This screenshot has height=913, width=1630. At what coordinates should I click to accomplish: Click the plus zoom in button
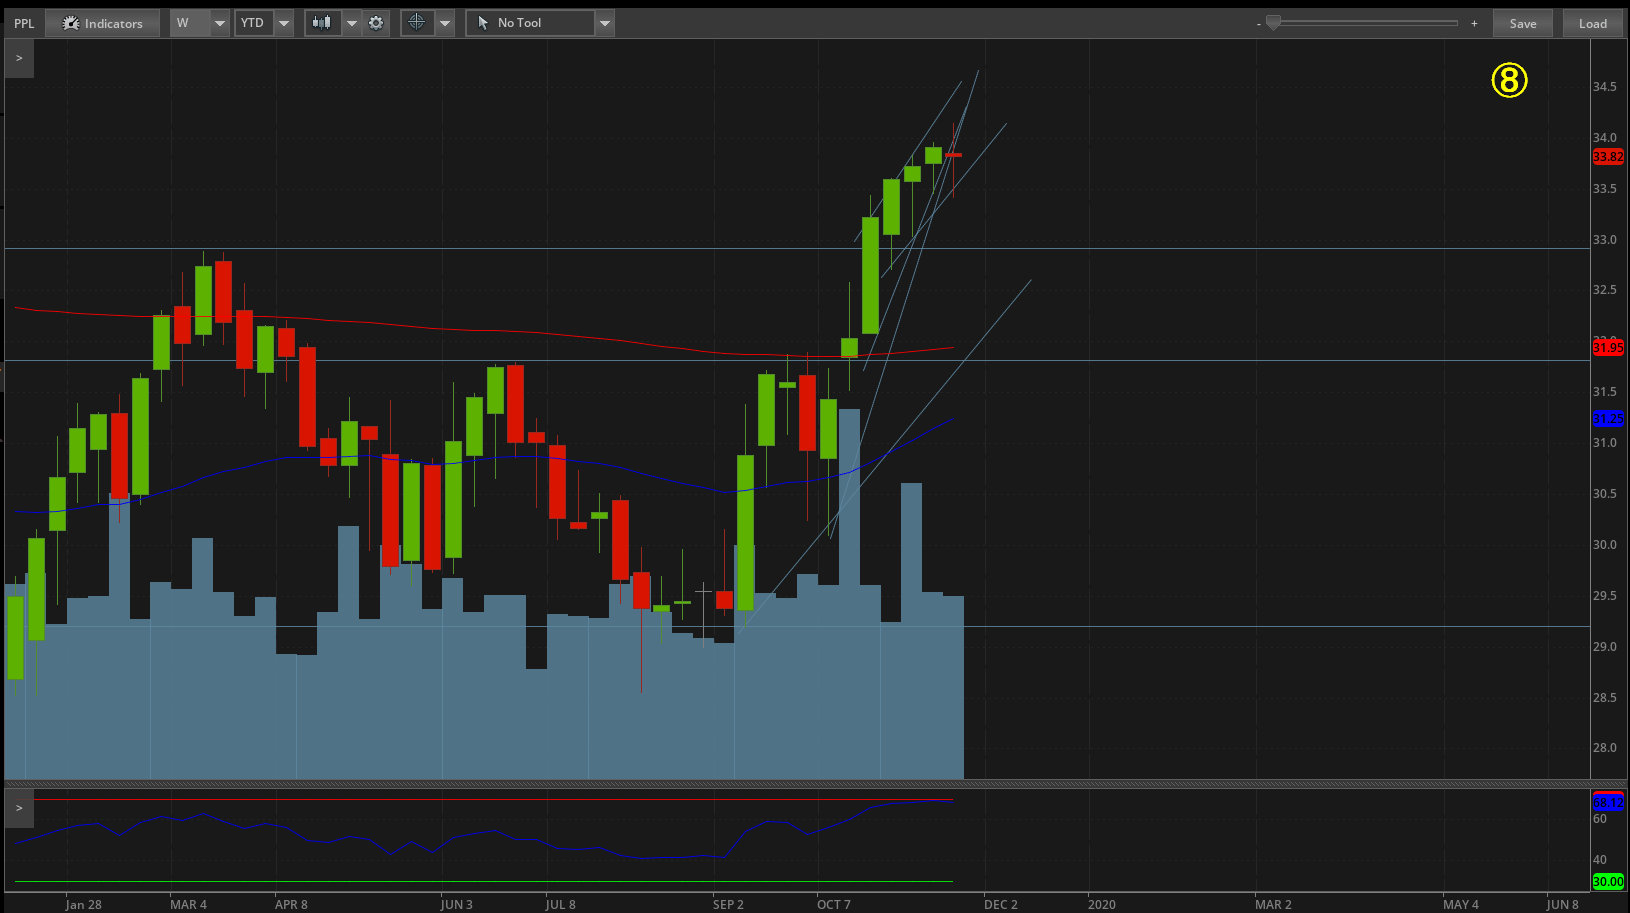(1474, 23)
